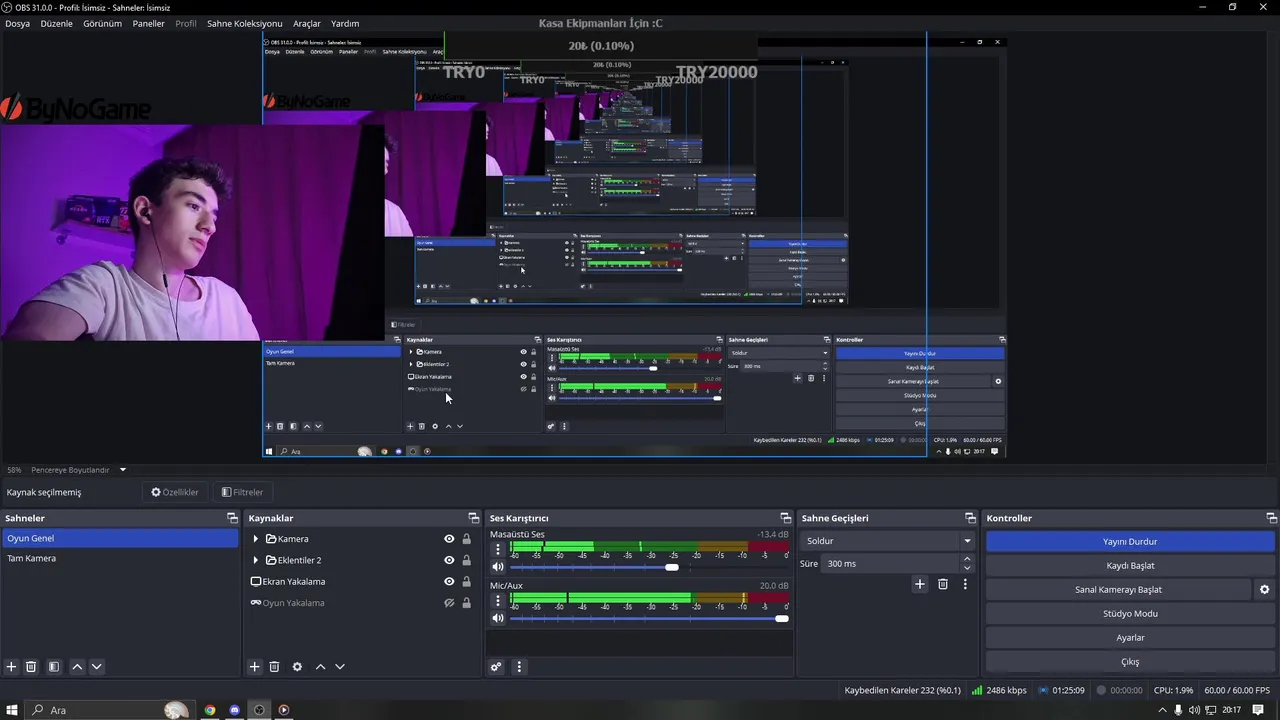Move scene up in Sahneler panel
1280x720 pixels.
77,667
